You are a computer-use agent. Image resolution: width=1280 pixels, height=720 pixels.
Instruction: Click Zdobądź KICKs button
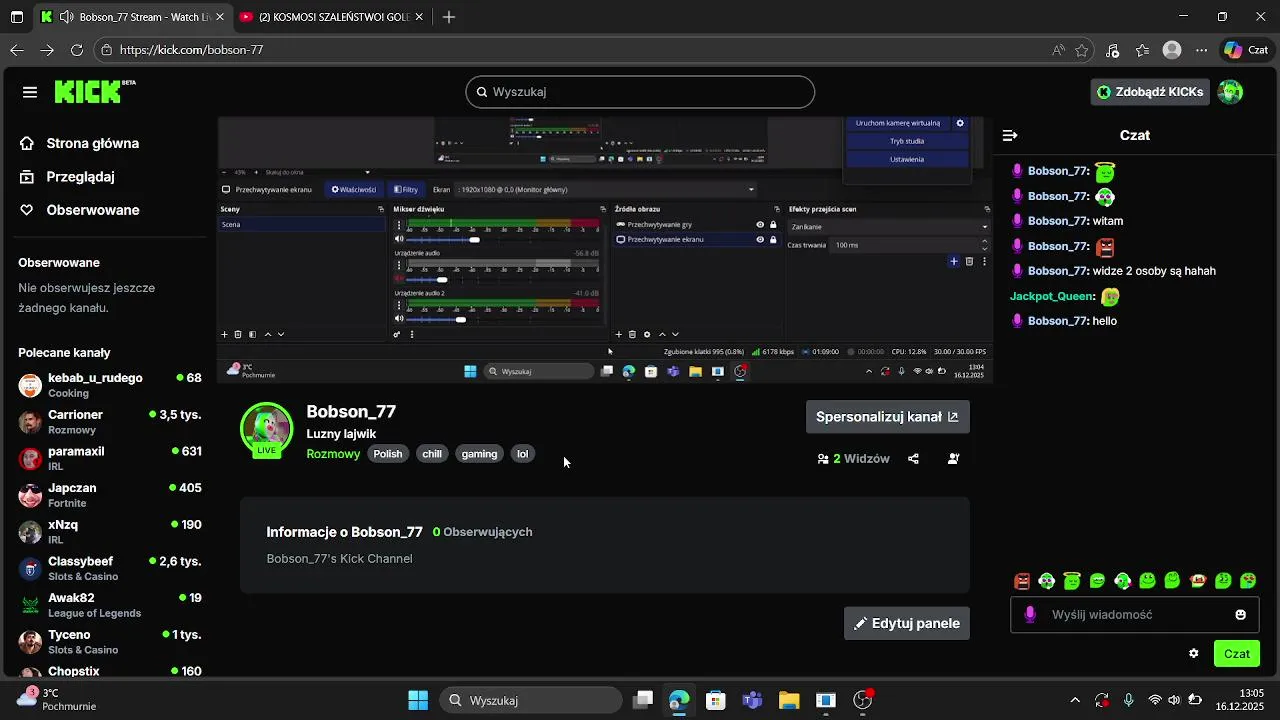[x=1150, y=92]
